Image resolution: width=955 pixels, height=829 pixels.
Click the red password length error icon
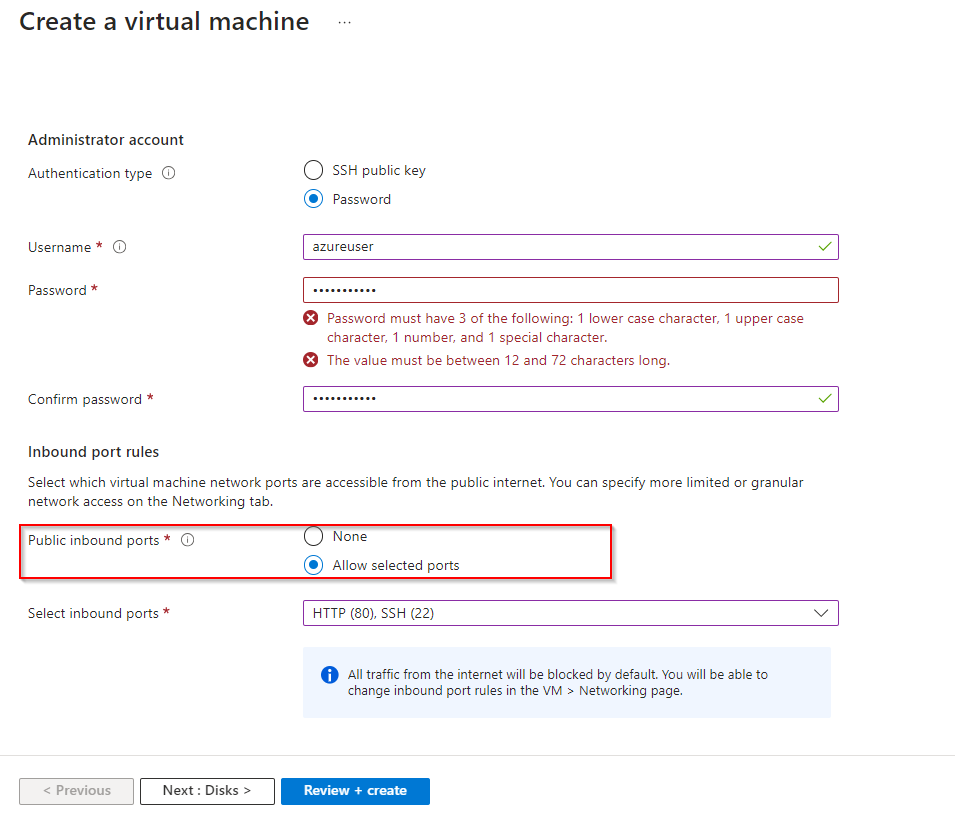click(311, 360)
